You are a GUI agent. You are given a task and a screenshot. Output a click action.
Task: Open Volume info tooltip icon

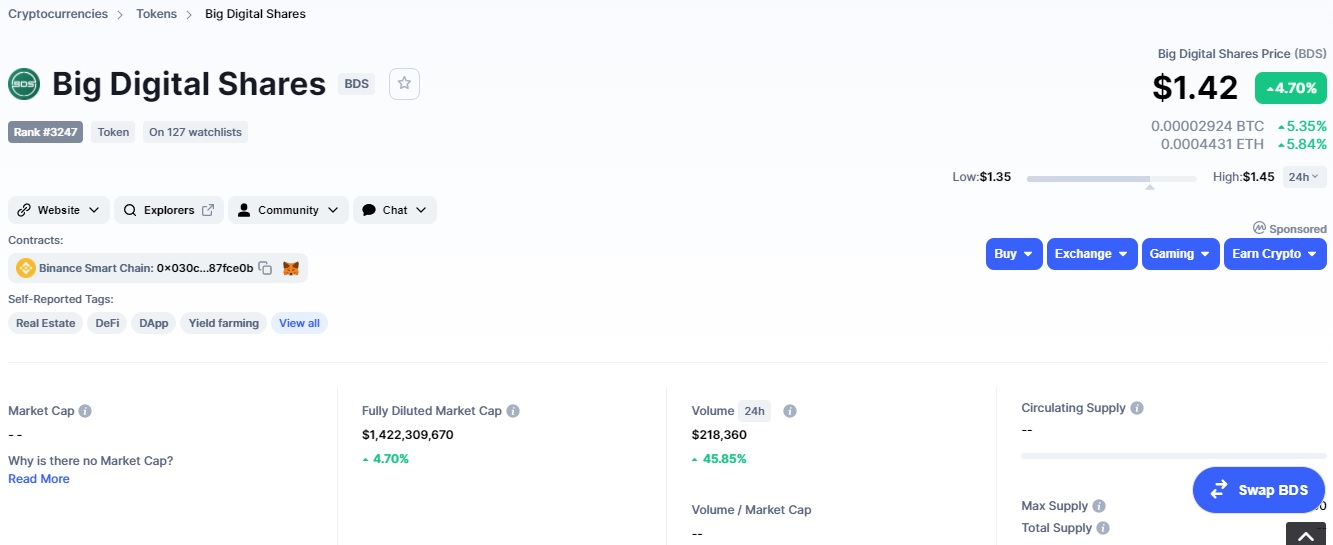790,411
